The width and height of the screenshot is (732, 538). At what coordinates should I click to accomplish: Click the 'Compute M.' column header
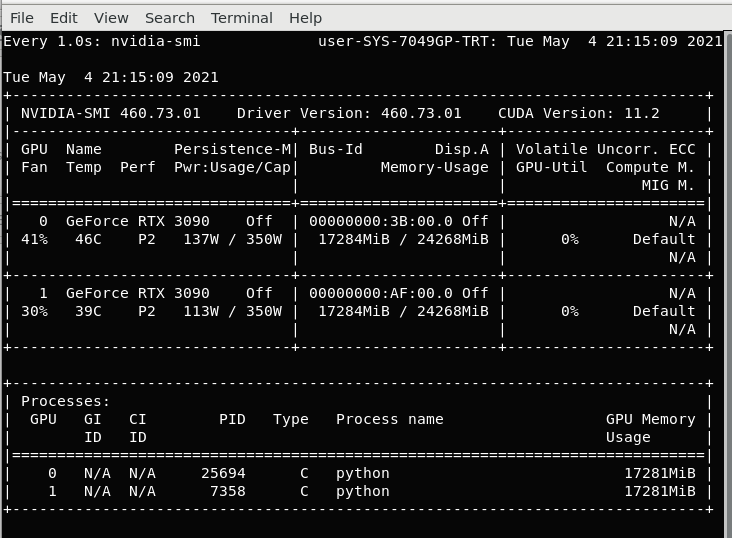[x=650, y=167]
